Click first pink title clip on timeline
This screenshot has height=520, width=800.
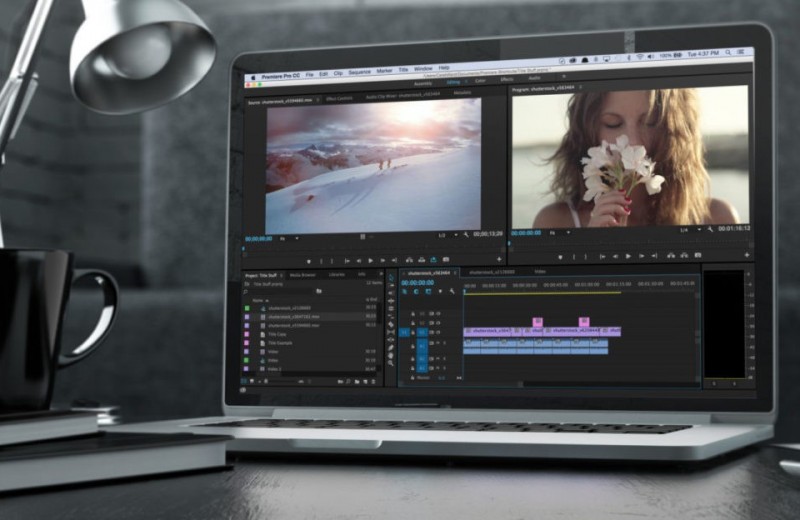(x=537, y=322)
